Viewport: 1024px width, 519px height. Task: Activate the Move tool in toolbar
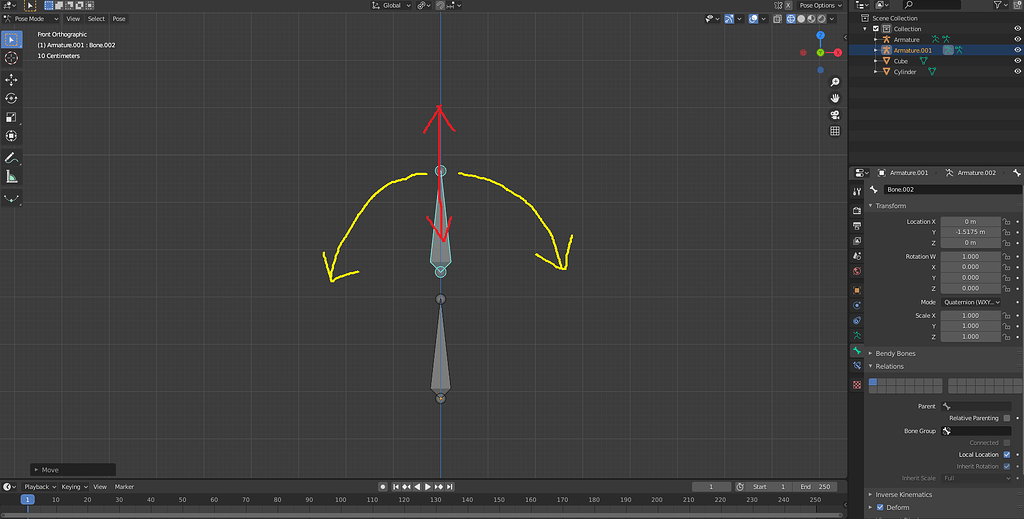coord(11,80)
